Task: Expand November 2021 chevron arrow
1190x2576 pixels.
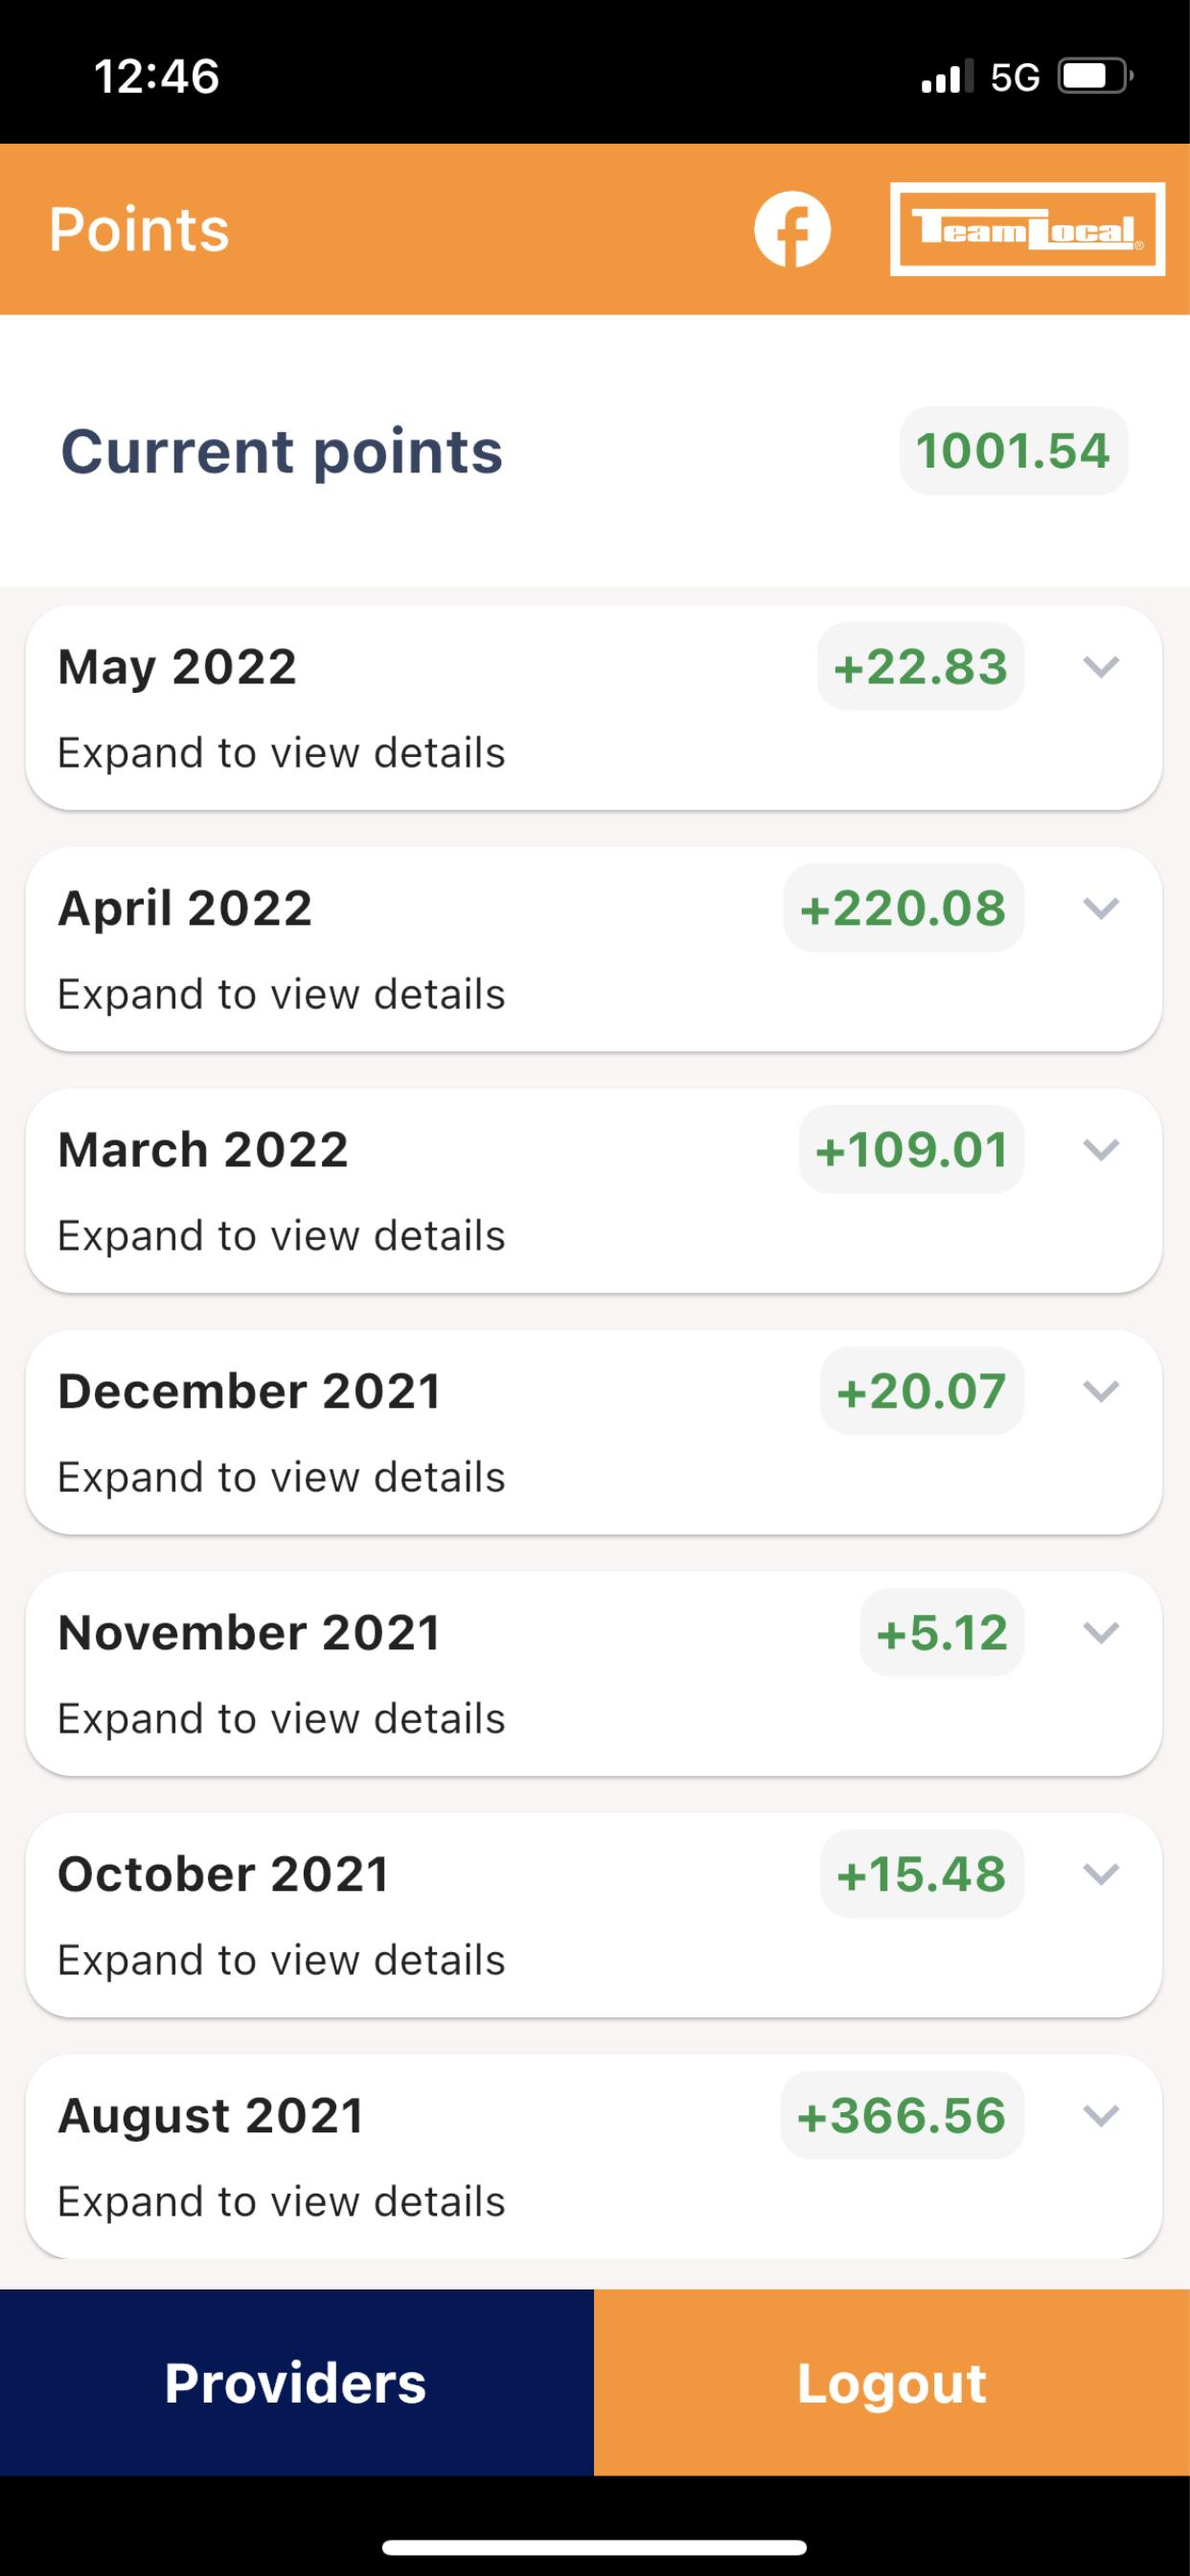Action: point(1101,1633)
